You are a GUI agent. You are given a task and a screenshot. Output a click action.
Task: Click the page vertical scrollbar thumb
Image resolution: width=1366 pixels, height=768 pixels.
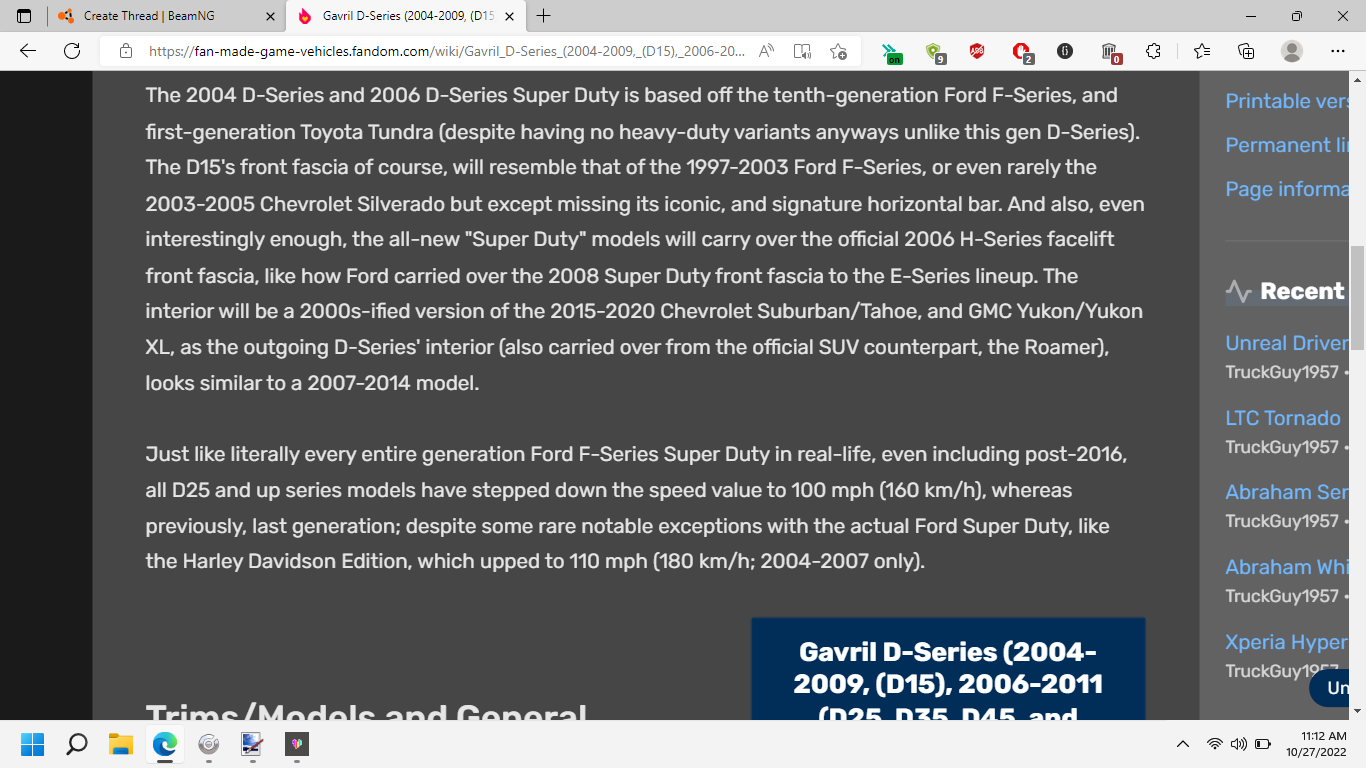[x=1357, y=297]
